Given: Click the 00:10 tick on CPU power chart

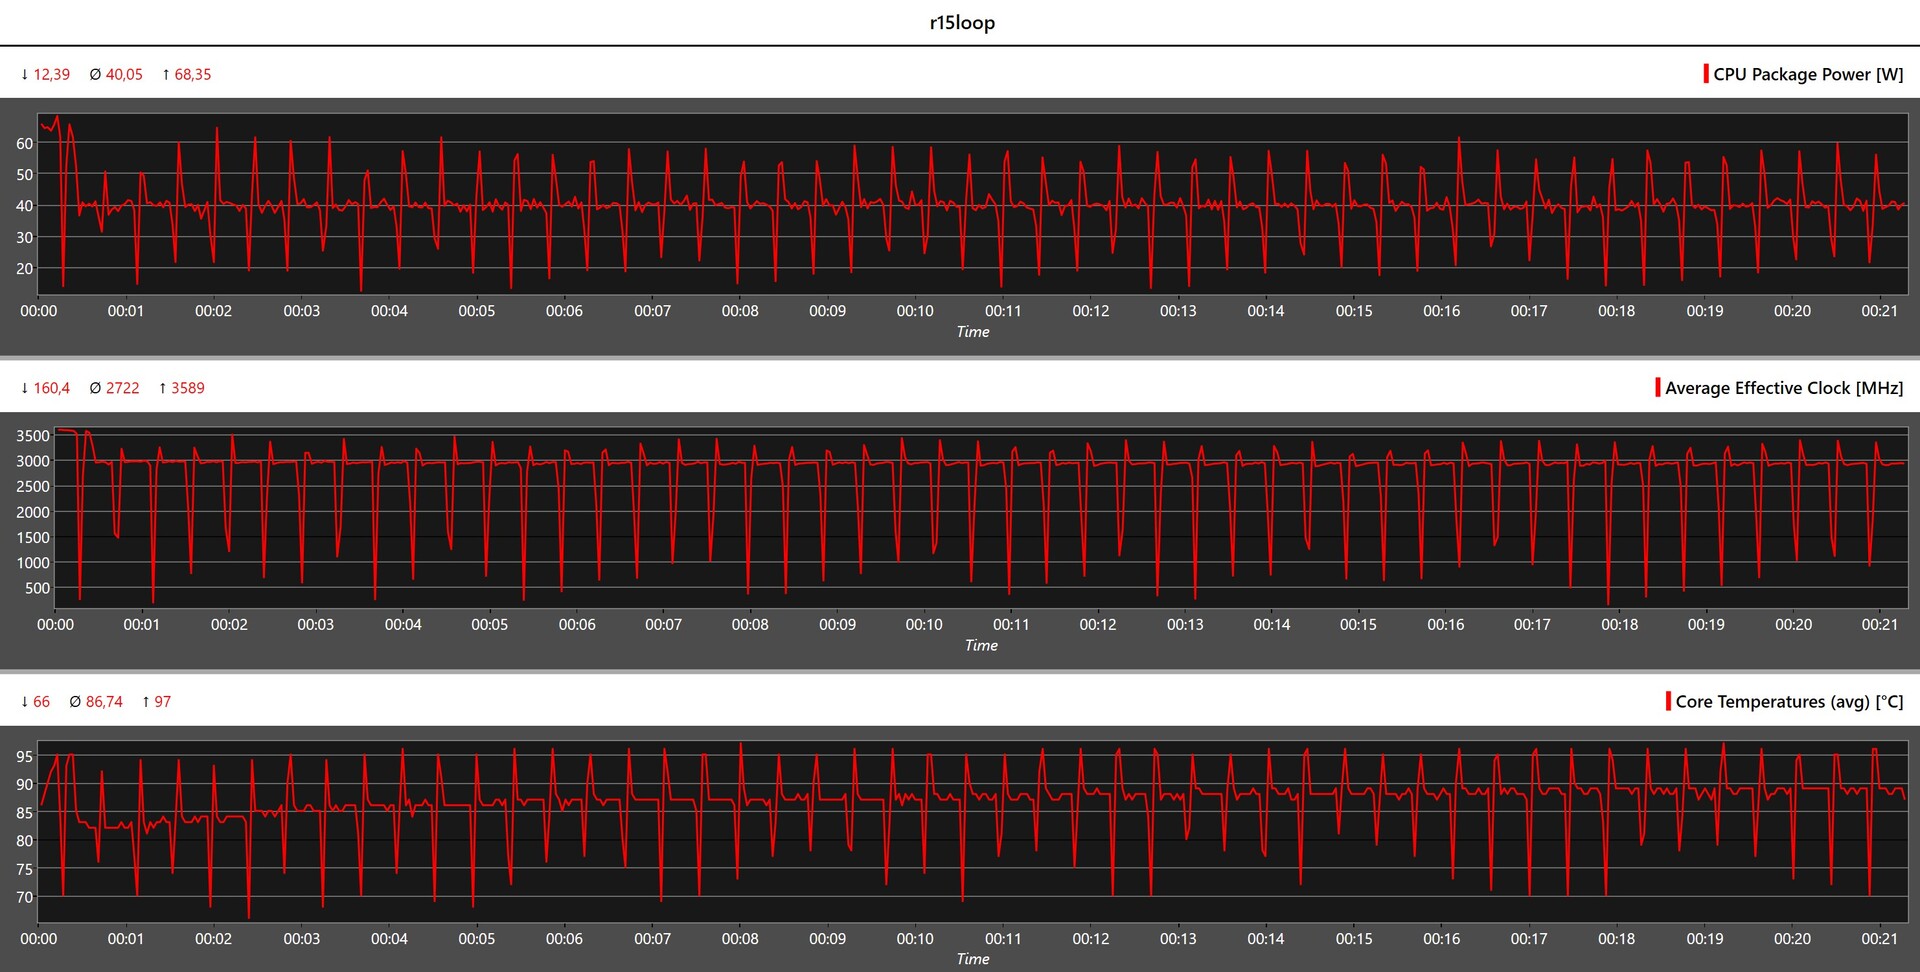Looking at the screenshot, I should tap(915, 311).
